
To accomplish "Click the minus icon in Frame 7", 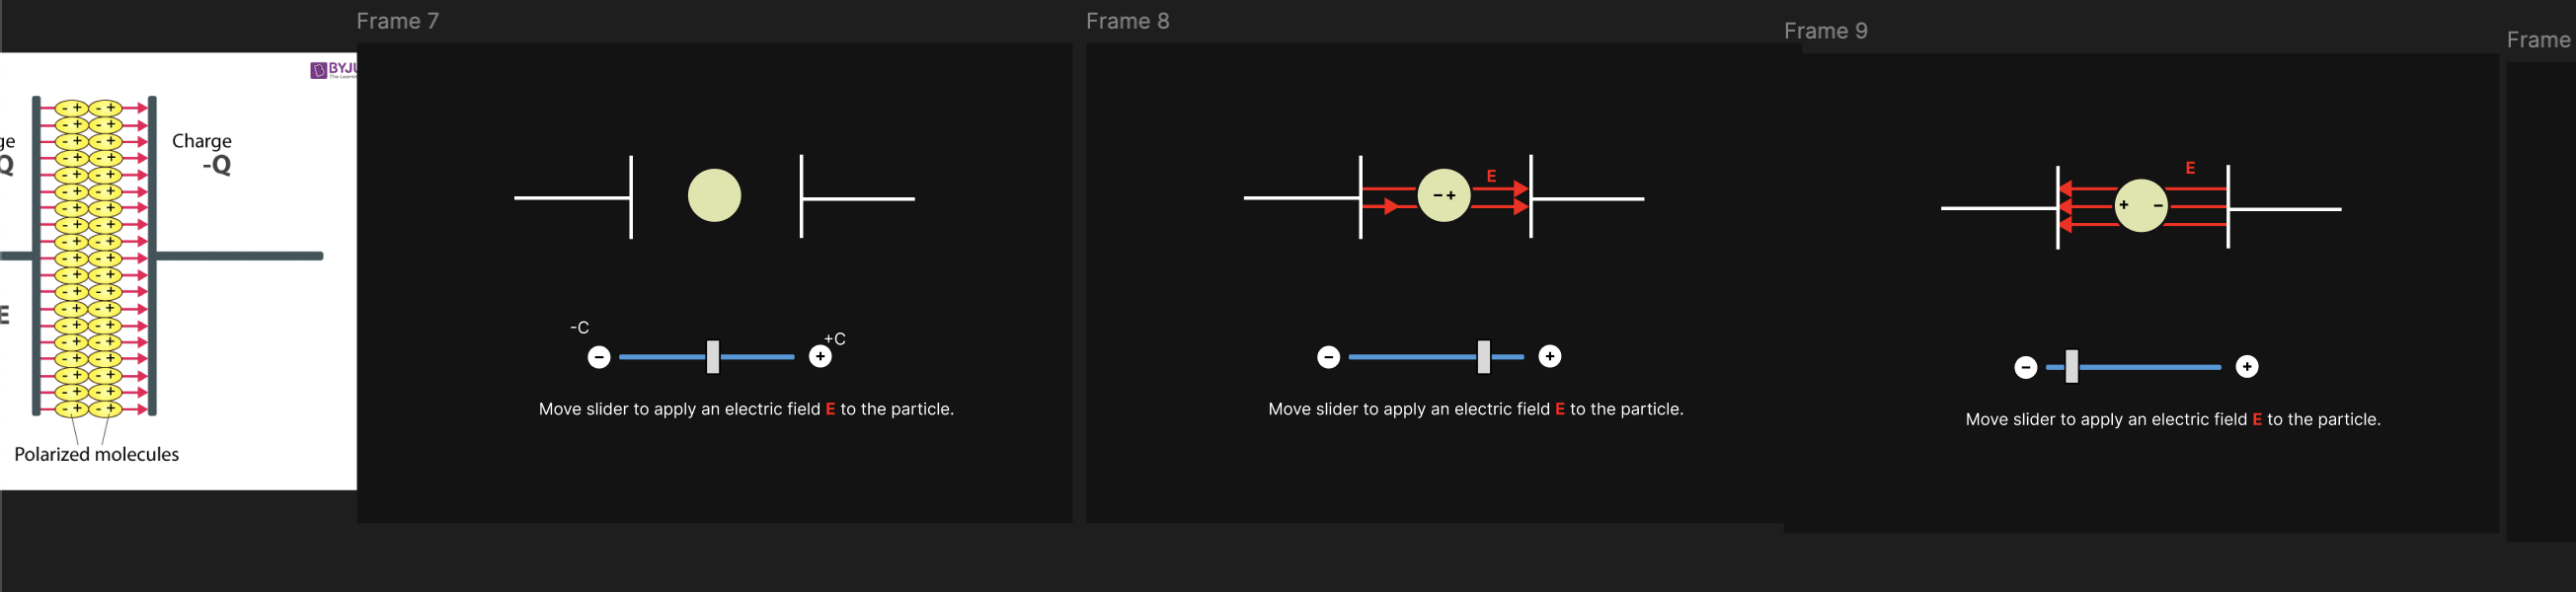I will 599,357.
